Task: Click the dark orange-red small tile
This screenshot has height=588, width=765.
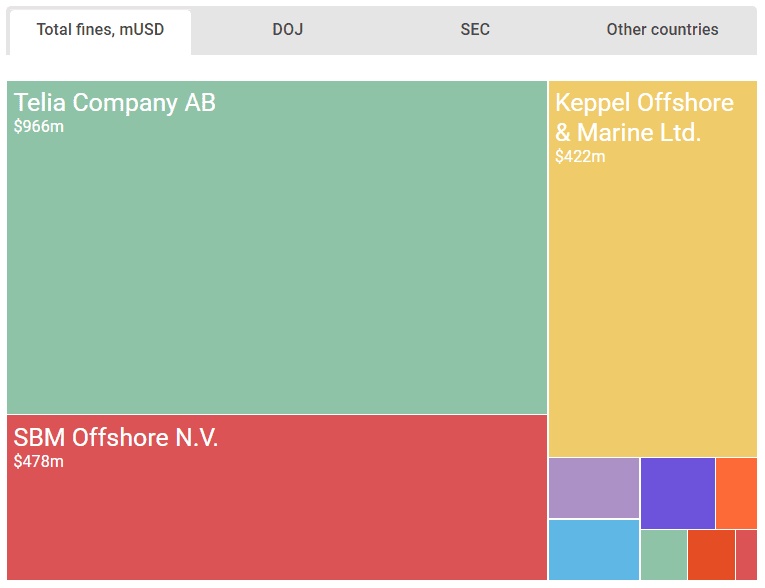Action: [711, 555]
